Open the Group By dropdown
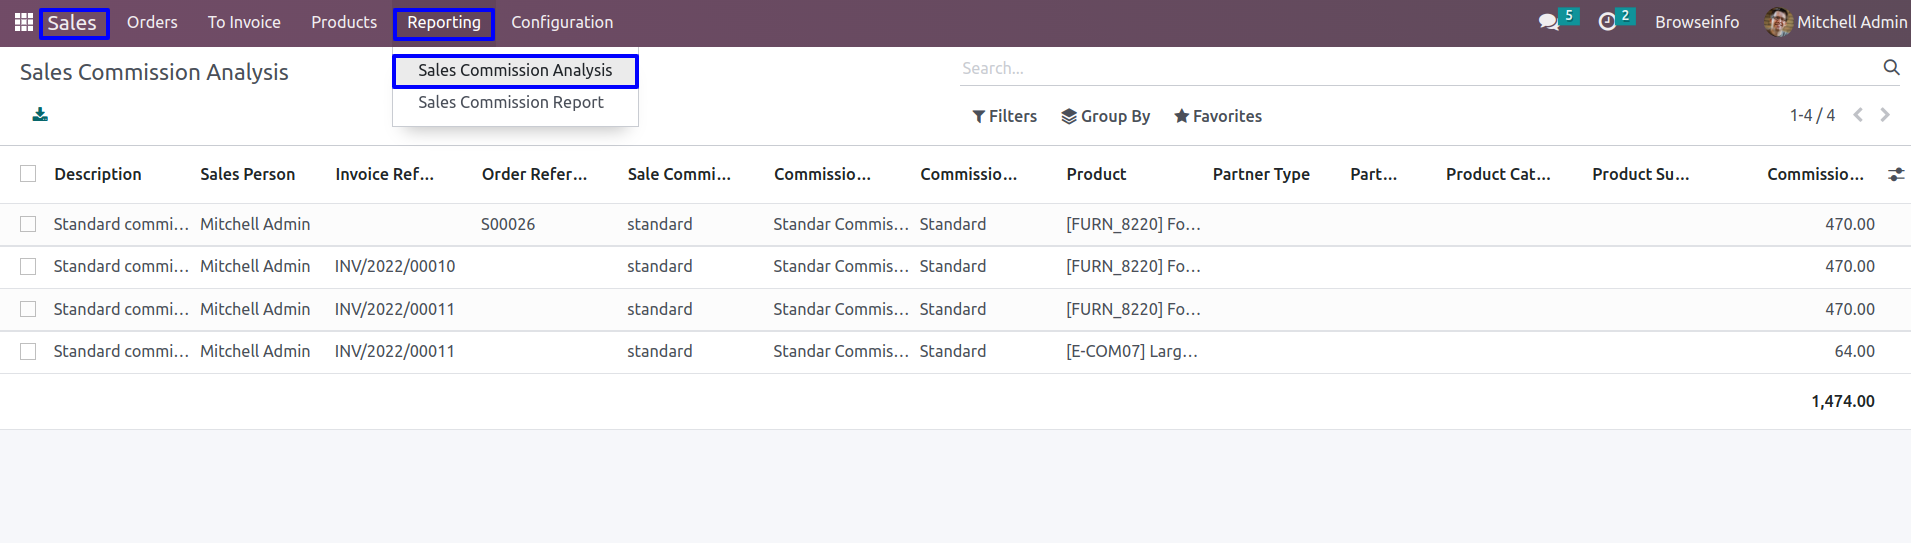 click(x=1105, y=116)
